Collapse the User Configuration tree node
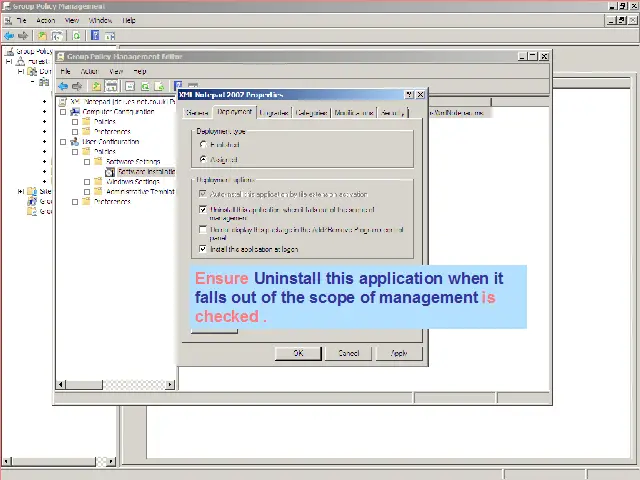Viewport: 640px width, 480px height. [63, 142]
